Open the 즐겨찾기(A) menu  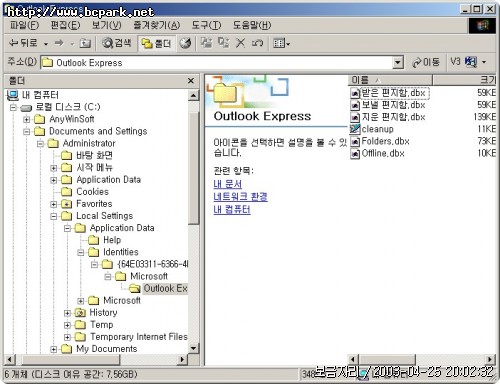pyautogui.click(x=156, y=25)
